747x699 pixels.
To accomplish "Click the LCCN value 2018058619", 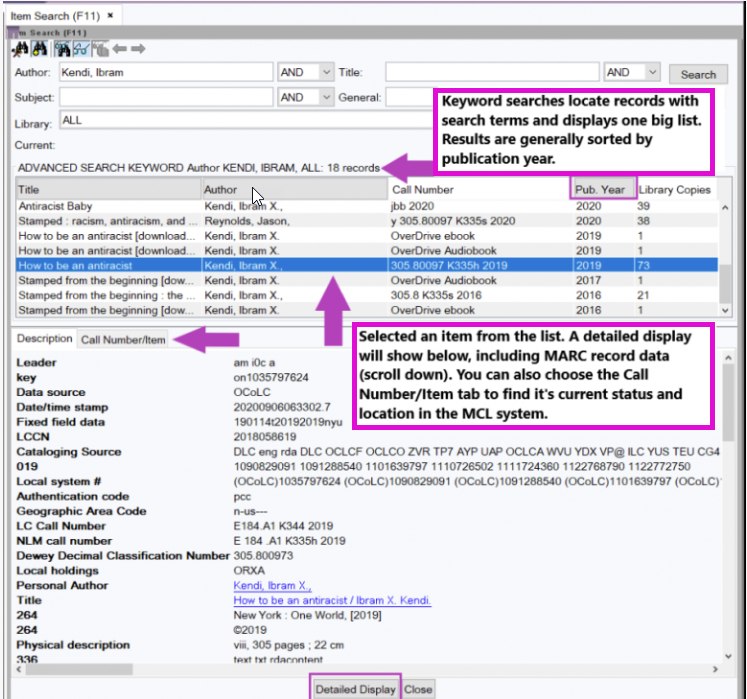I will click(265, 437).
